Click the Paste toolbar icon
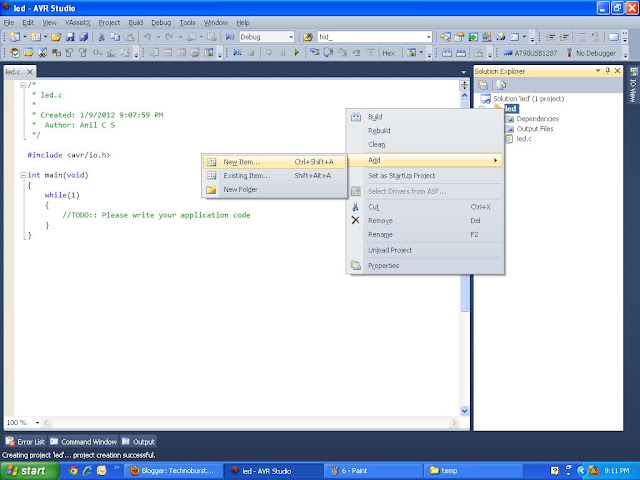Screen dimensions: 640x480 pos(129,37)
